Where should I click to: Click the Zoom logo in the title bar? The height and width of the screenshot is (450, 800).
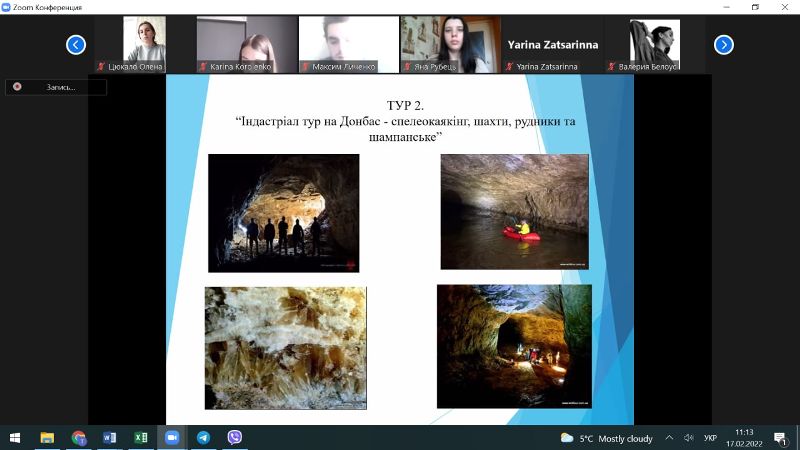tap(6, 7)
